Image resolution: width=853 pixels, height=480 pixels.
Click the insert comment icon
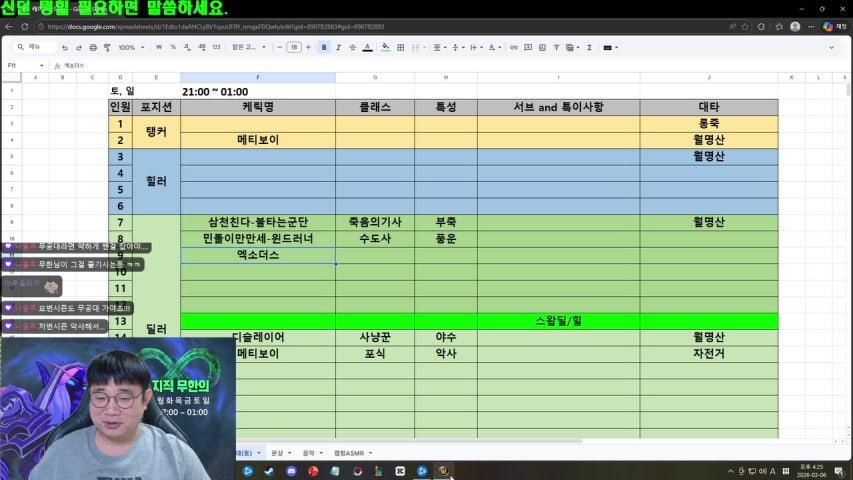528,47
